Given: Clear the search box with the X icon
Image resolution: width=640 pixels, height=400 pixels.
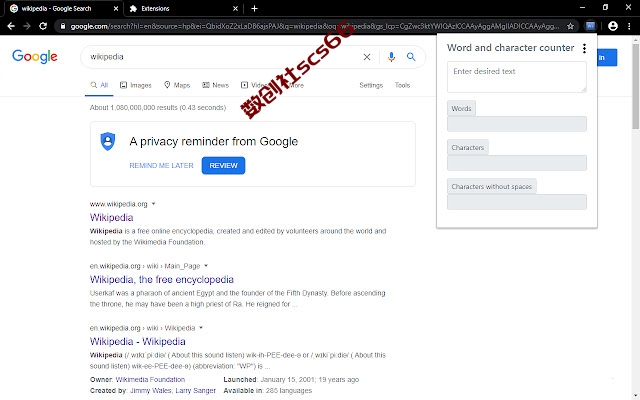Looking at the screenshot, I should pyautogui.click(x=367, y=57).
